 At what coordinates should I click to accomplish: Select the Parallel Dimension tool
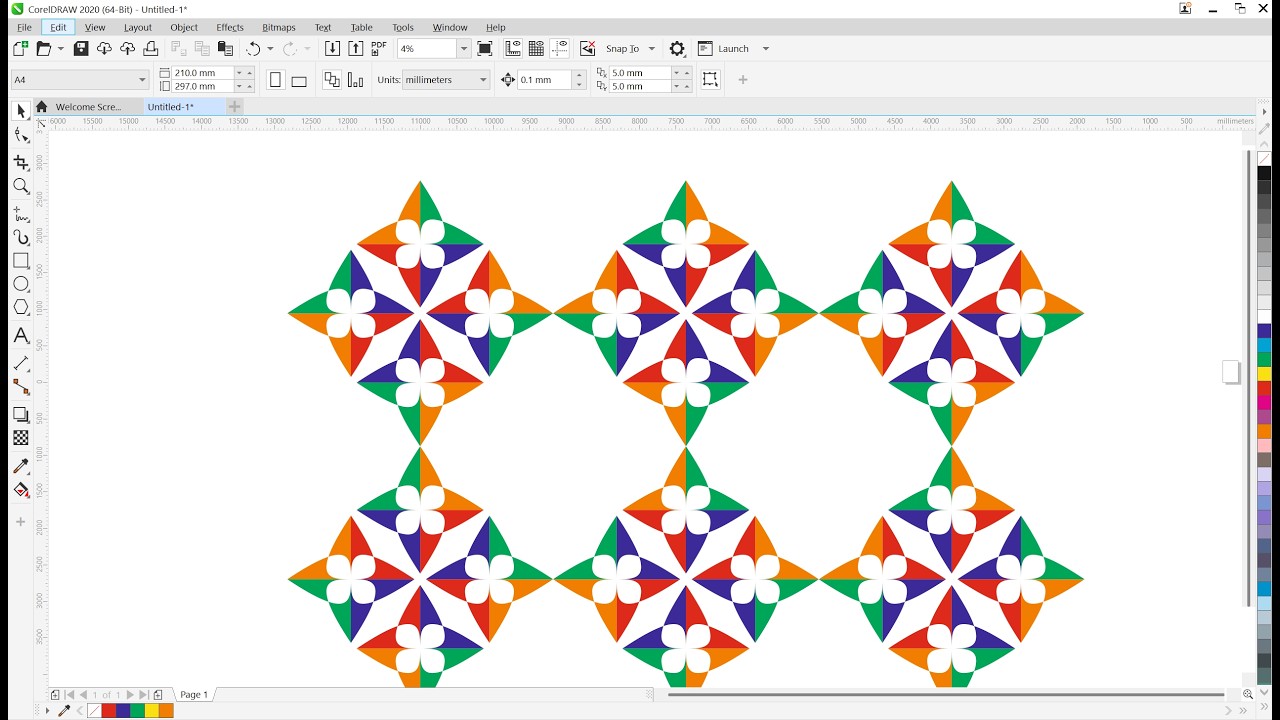(x=21, y=363)
